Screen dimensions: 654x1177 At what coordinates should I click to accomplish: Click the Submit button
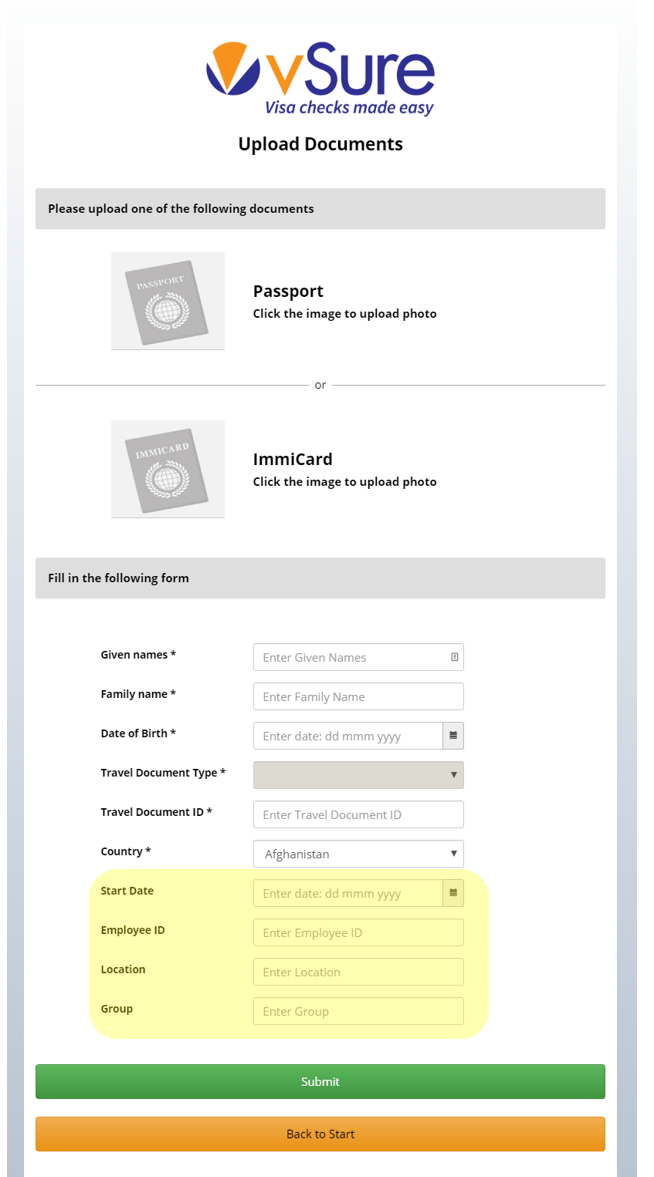click(320, 1082)
